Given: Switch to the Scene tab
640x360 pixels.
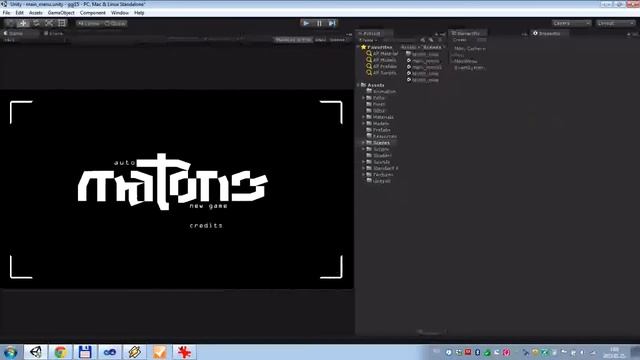Looking at the screenshot, I should click(53, 33).
